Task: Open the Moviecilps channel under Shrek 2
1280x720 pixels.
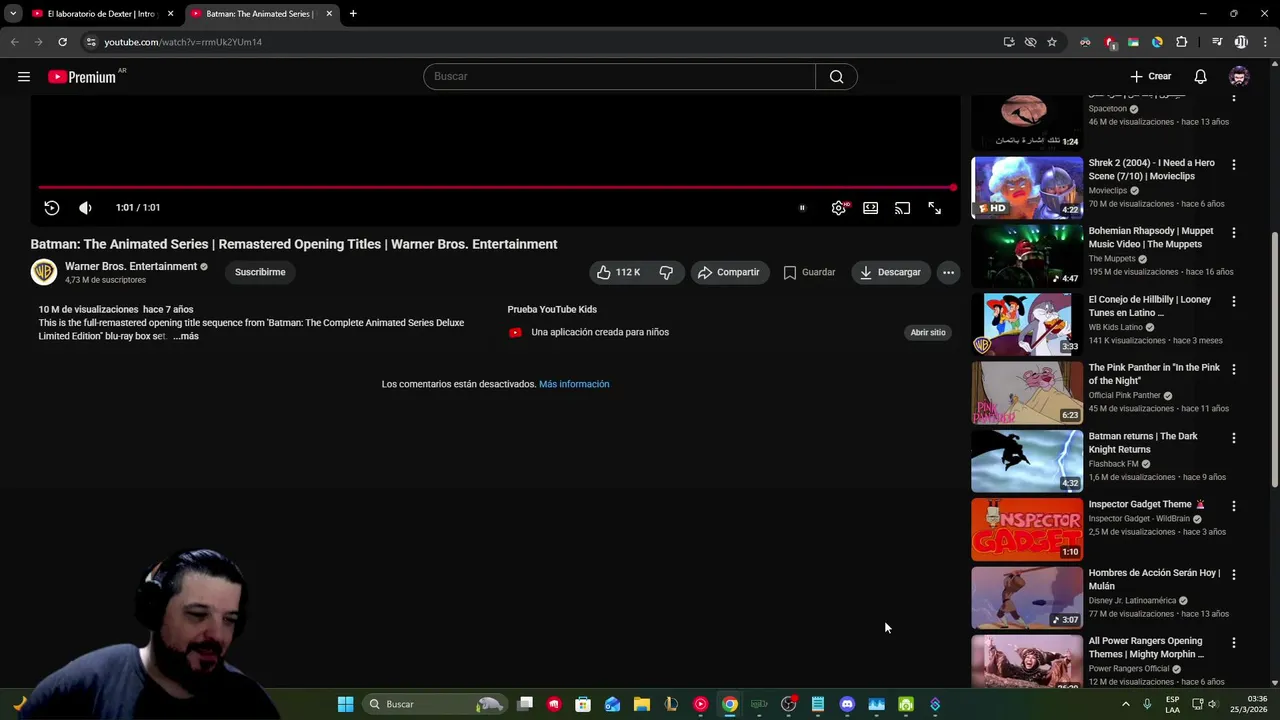Action: tap(1107, 191)
